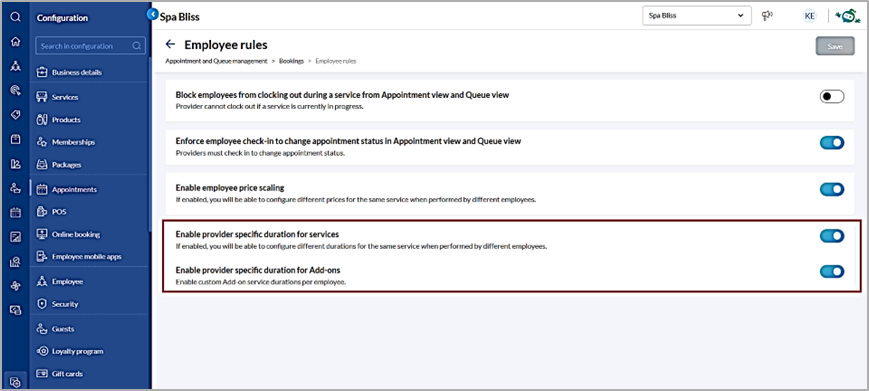The height and width of the screenshot is (391, 869).
Task: Click the price tag icon in left rail
Action: tap(16, 115)
